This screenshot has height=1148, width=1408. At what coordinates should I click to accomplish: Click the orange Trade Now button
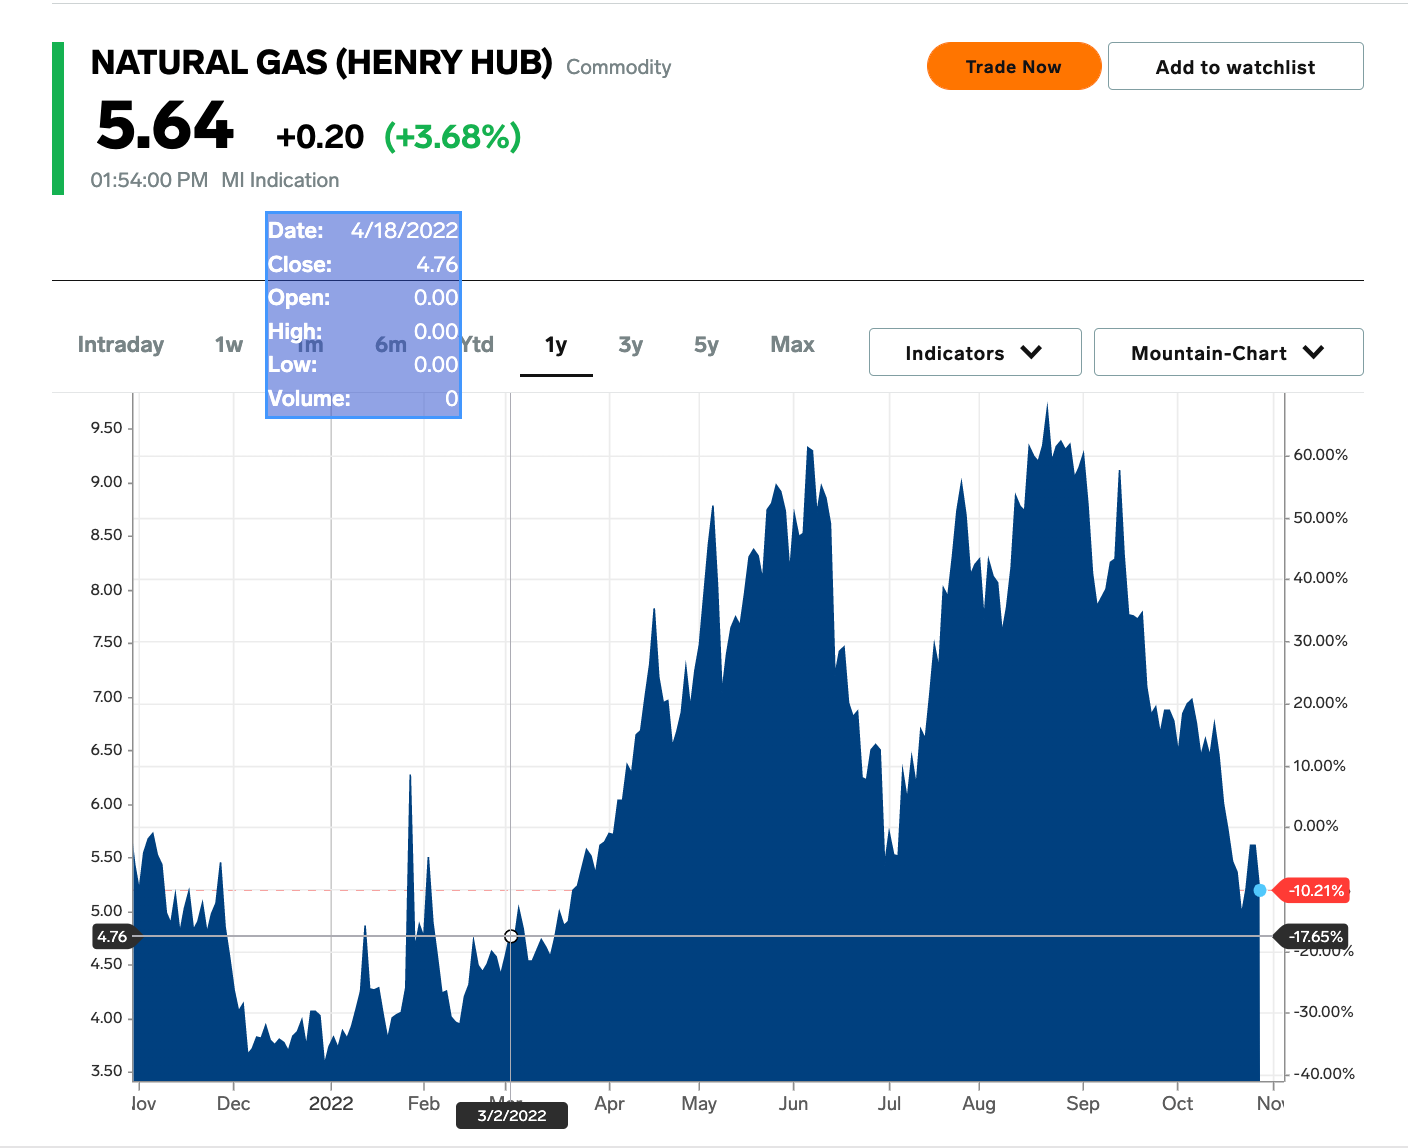[x=1013, y=67]
